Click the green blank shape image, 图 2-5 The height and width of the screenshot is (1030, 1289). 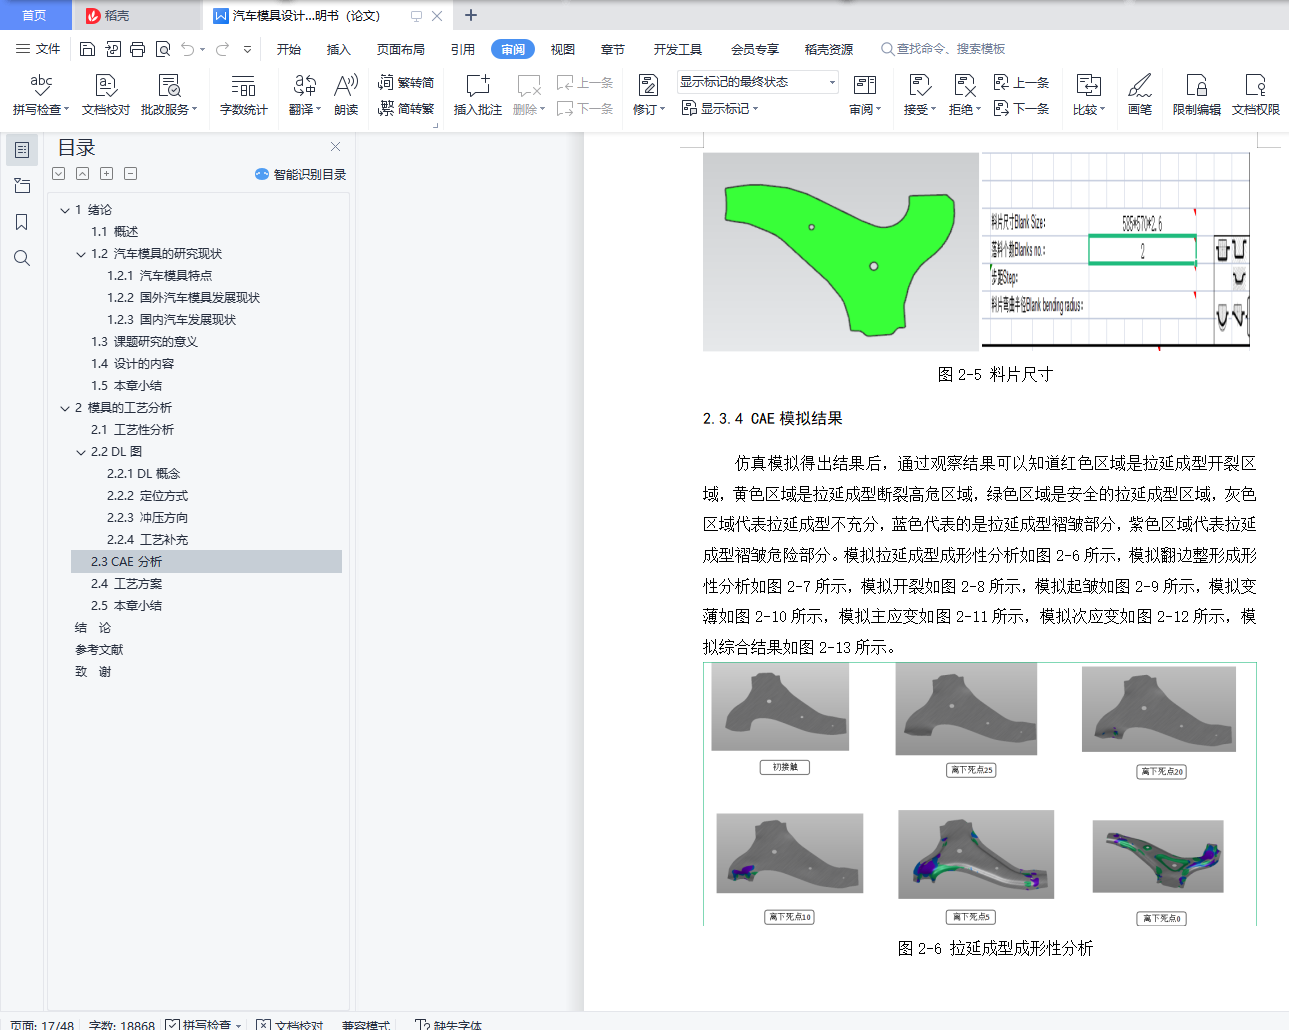click(x=841, y=251)
